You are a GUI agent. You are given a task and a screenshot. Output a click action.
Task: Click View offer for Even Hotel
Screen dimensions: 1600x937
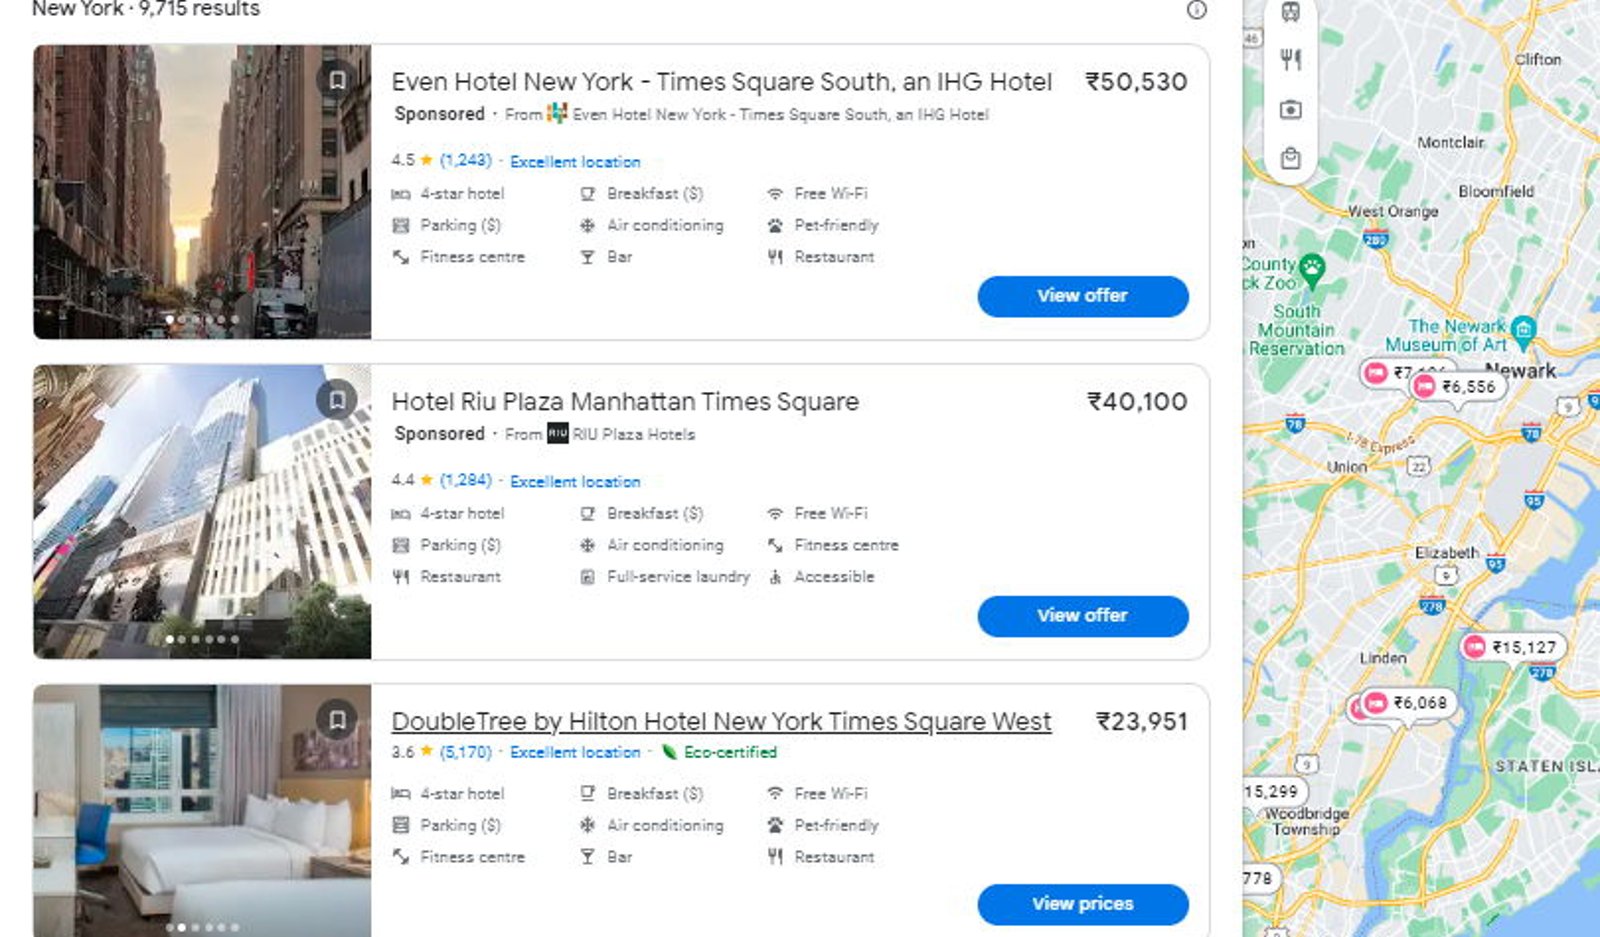click(x=1083, y=296)
